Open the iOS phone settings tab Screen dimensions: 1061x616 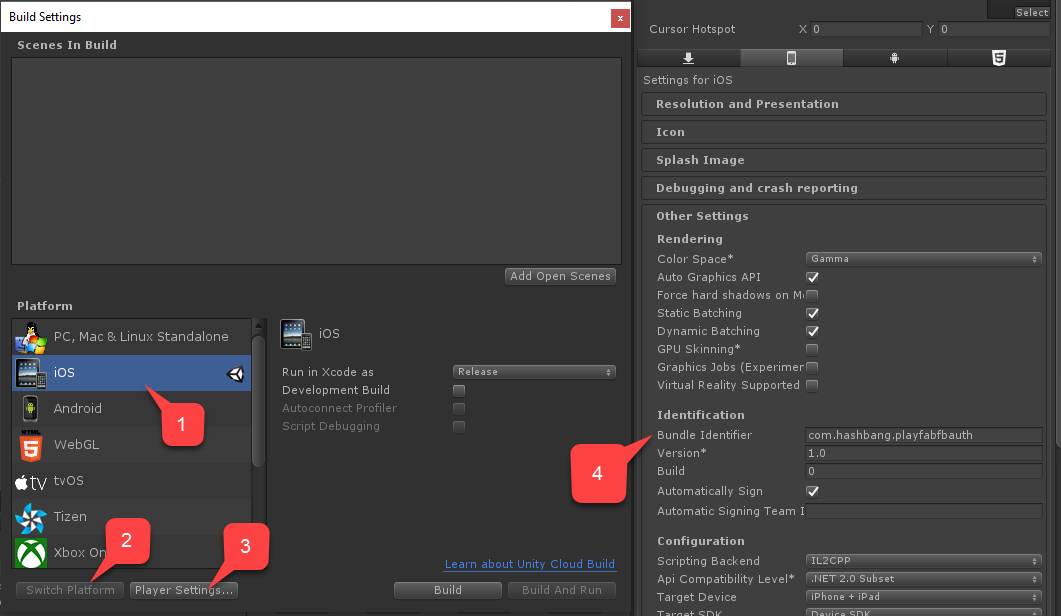point(791,58)
